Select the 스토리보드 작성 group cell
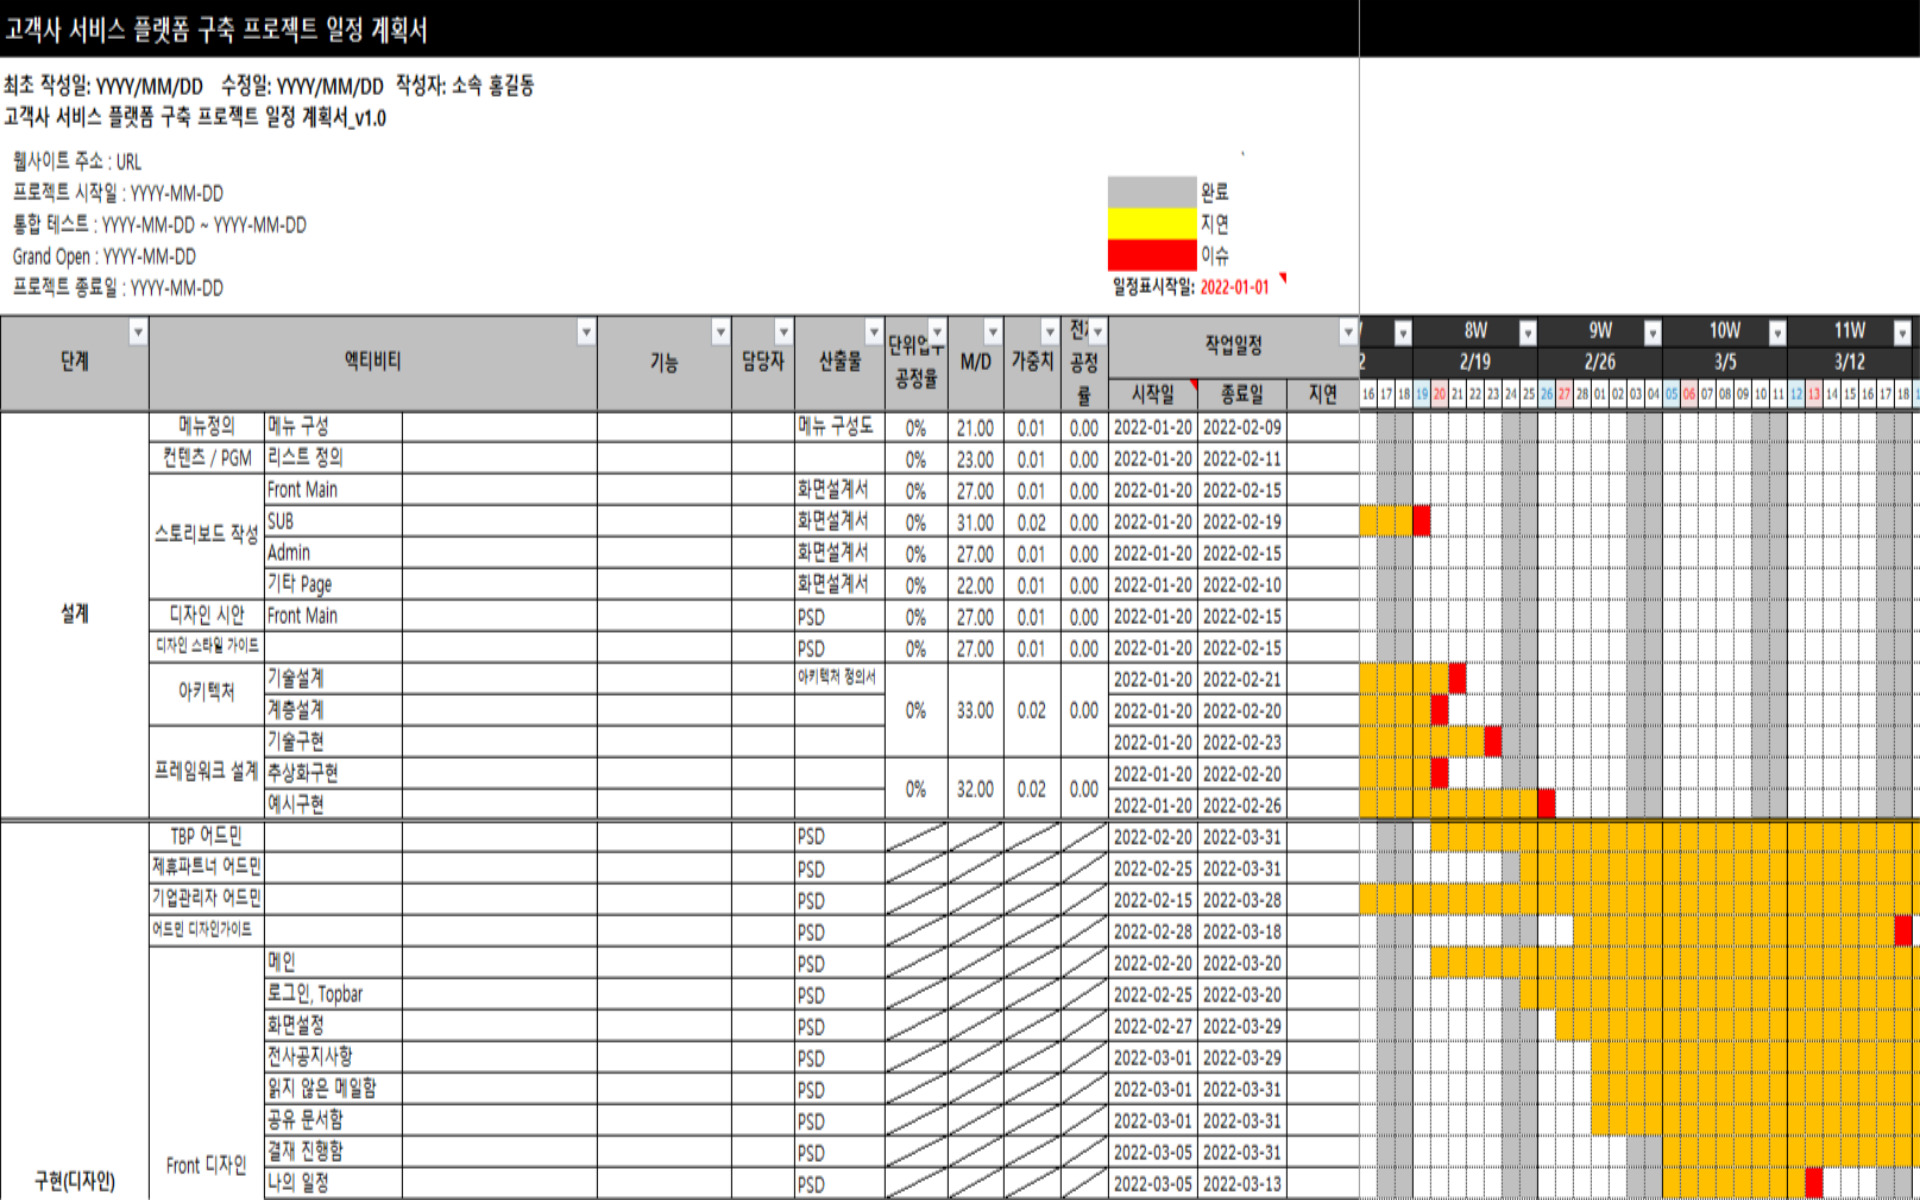 click(x=206, y=536)
